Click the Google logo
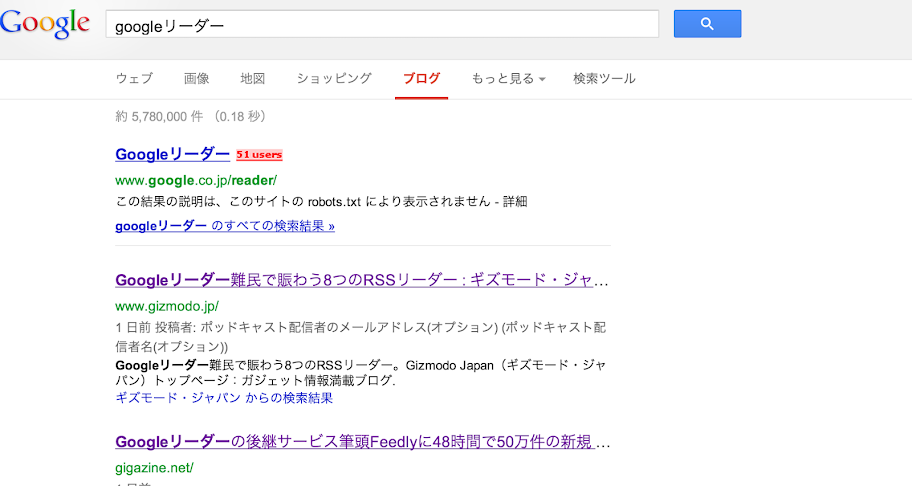The height and width of the screenshot is (486, 912). tap(45, 24)
